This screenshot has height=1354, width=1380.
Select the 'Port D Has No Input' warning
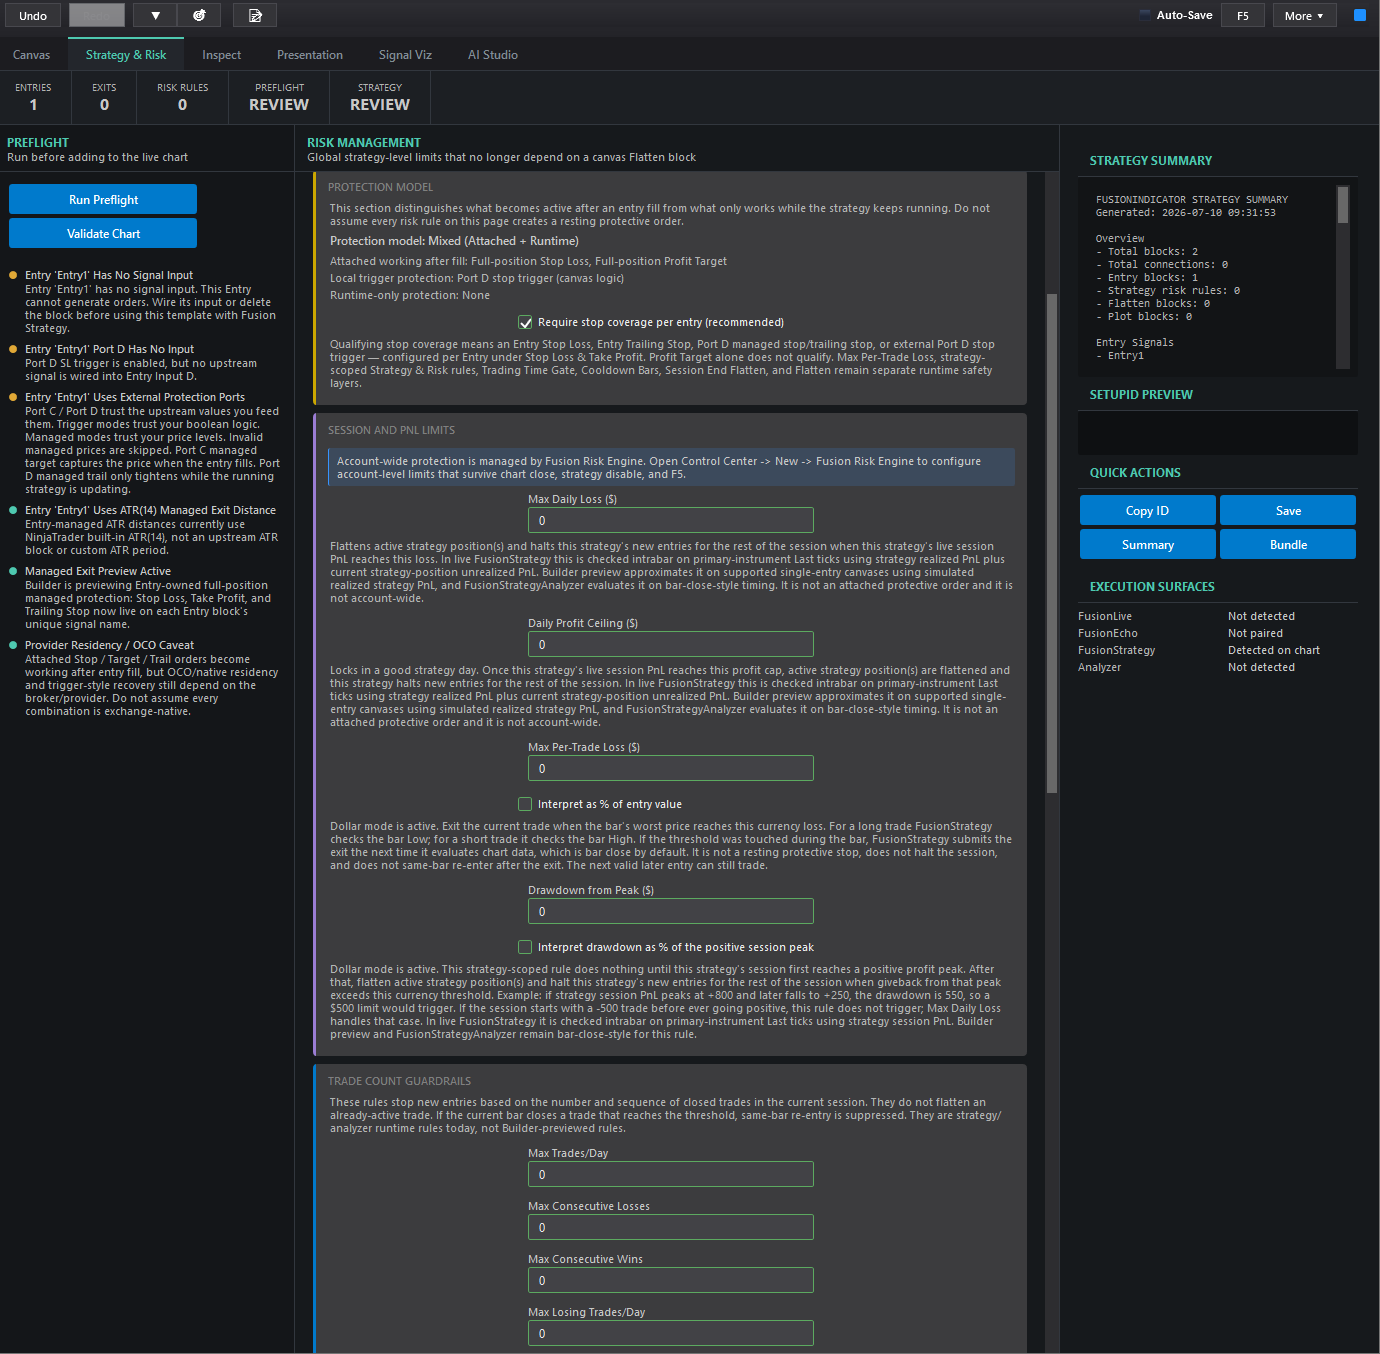(x=146, y=362)
